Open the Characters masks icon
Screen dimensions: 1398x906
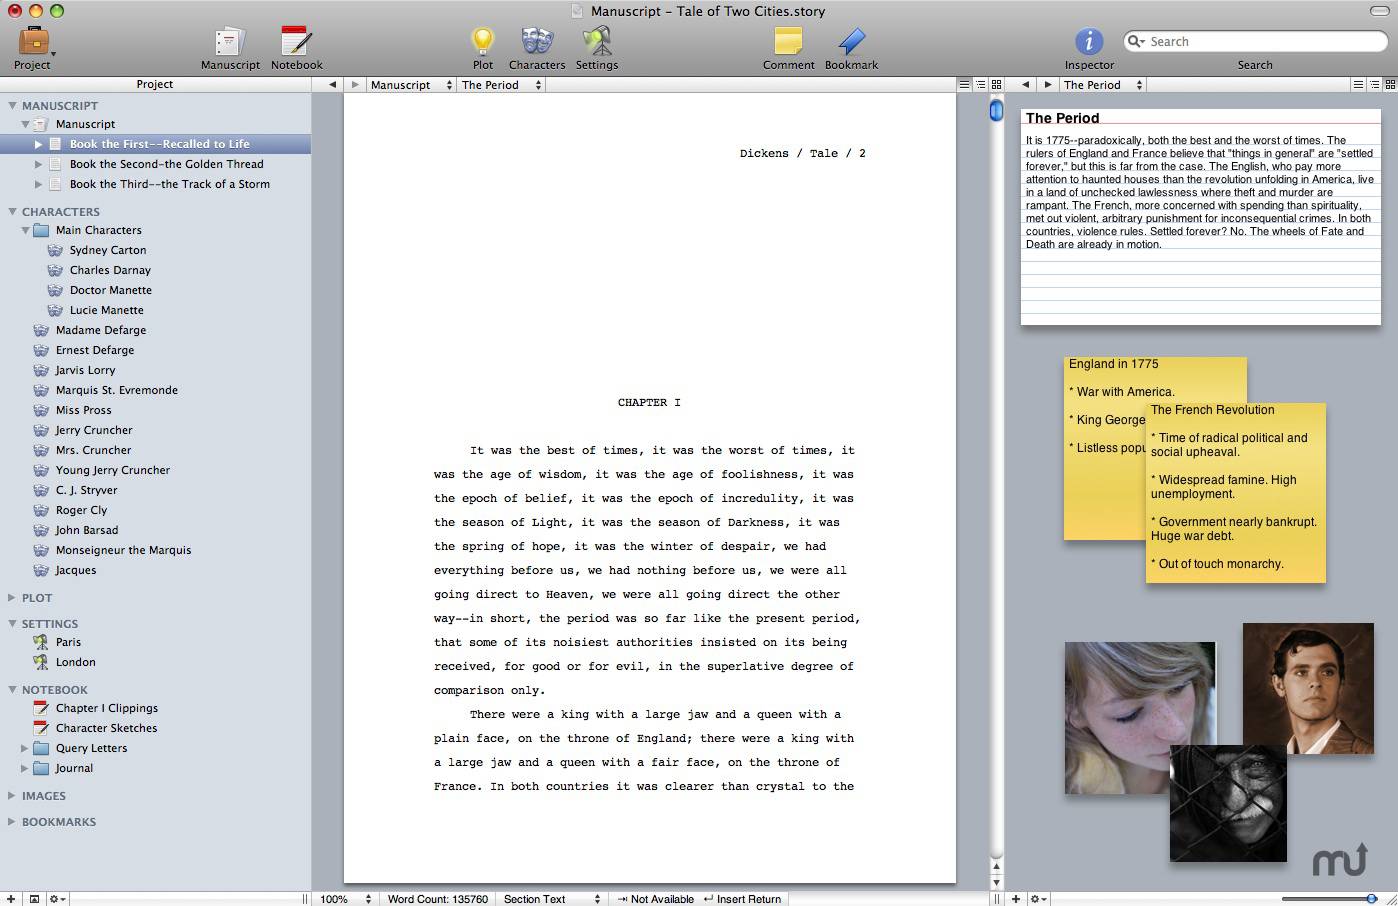pyautogui.click(x=537, y=42)
